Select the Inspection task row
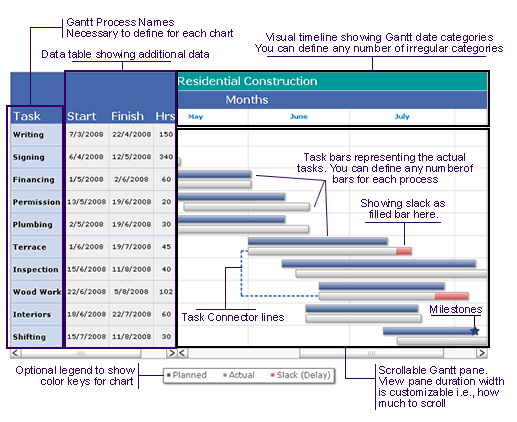 (93, 269)
